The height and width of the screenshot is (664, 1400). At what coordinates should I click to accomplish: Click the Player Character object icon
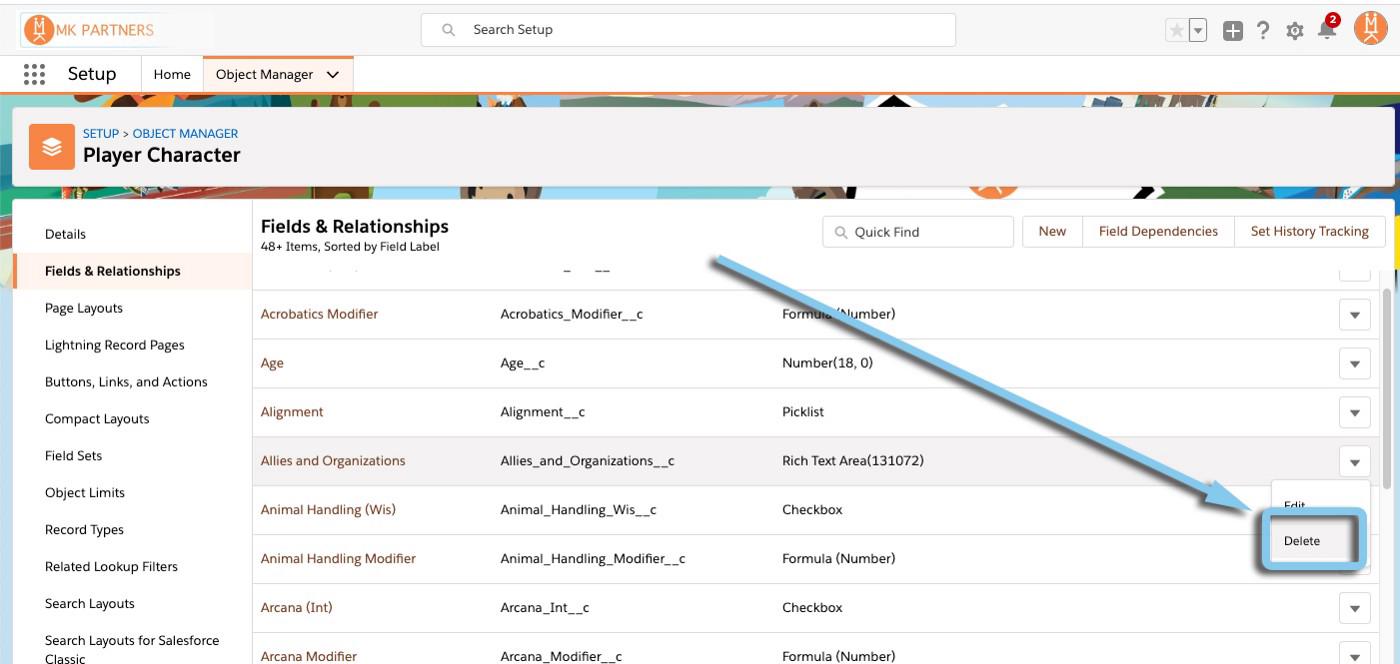pos(52,147)
